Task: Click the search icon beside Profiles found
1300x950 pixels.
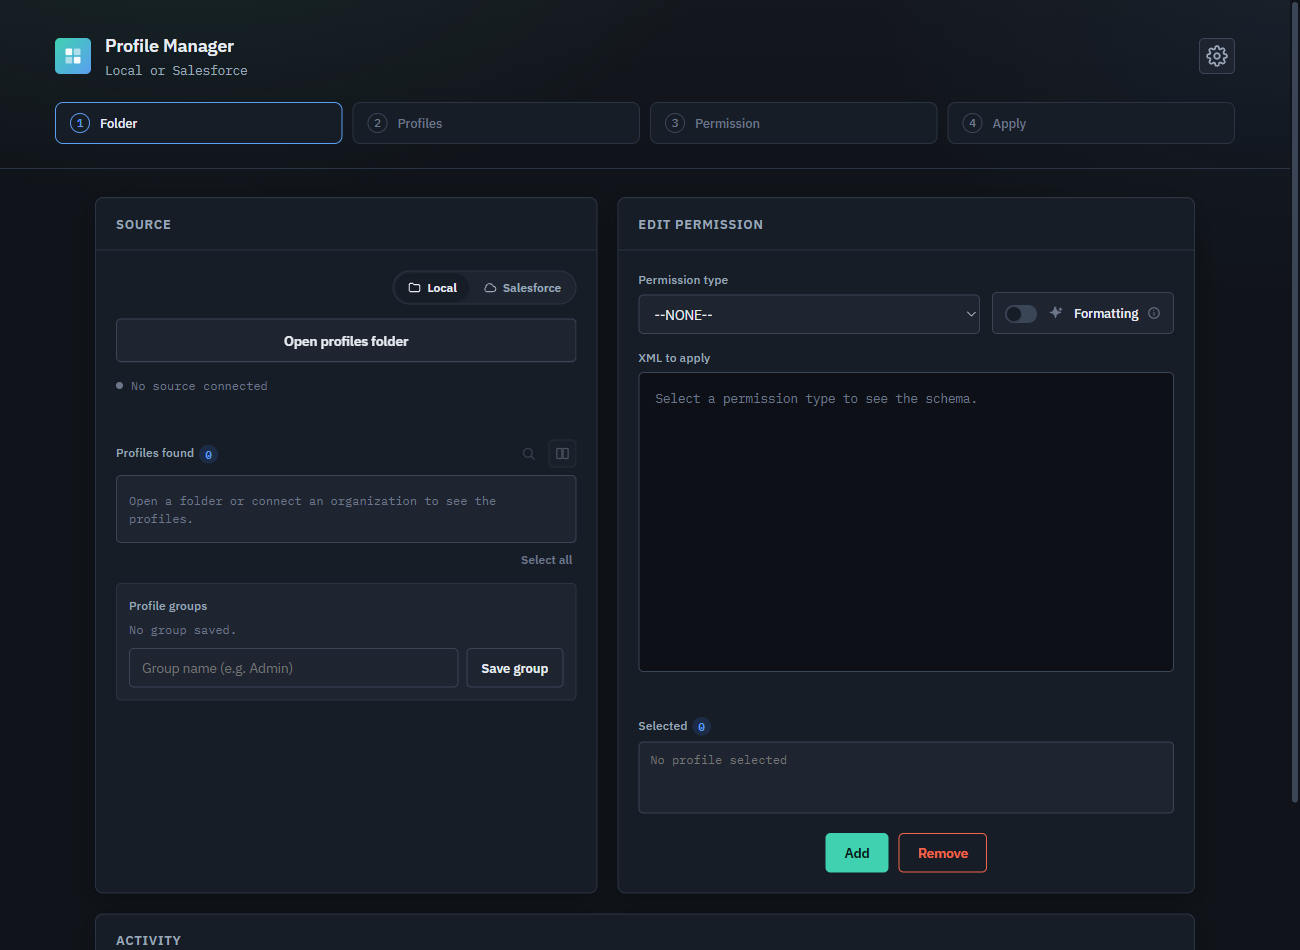Action: pyautogui.click(x=529, y=454)
